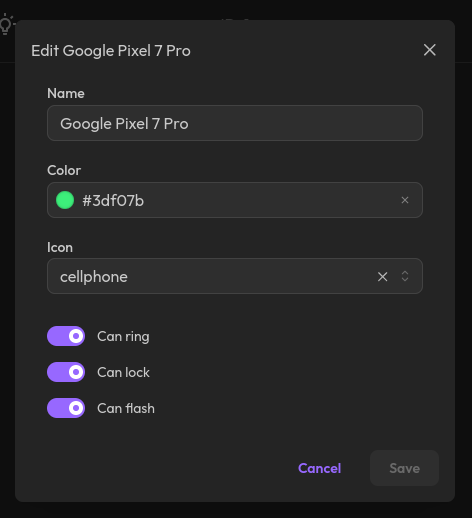The image size is (472, 518).
Task: Click the Name field label
Action: coord(66,93)
